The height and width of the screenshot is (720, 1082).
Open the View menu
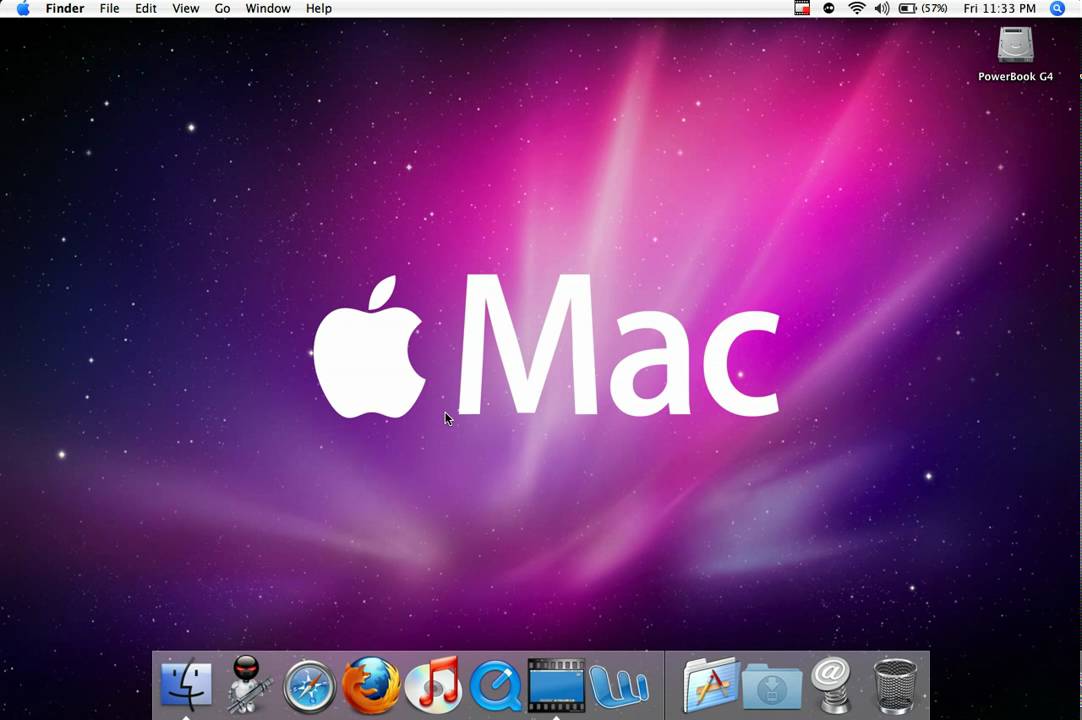point(186,8)
